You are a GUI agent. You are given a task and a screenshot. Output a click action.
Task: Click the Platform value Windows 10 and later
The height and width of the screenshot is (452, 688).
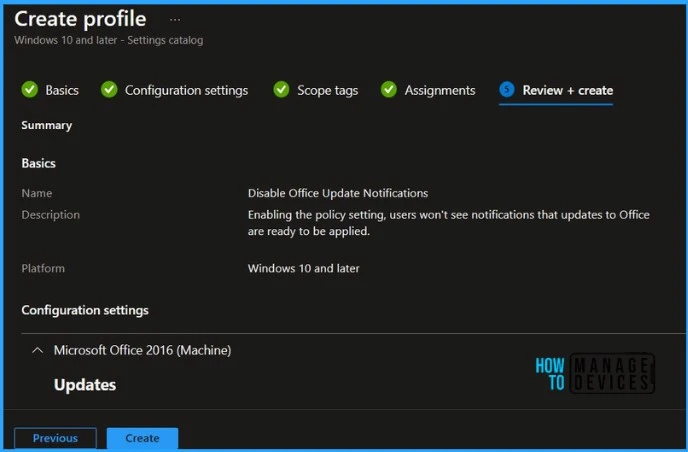point(304,268)
